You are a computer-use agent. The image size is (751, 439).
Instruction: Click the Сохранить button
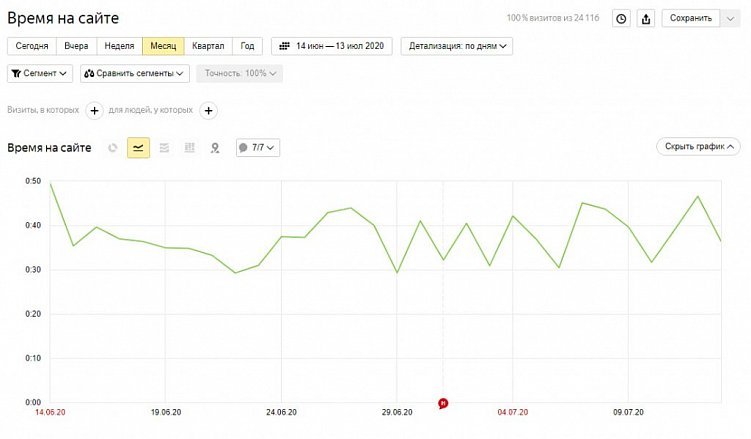click(x=691, y=18)
